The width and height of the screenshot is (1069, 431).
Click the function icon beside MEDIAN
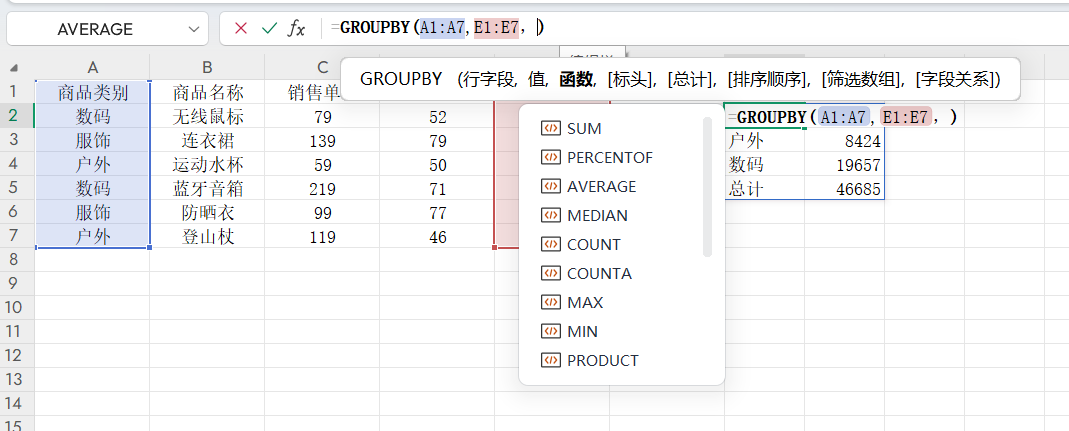coord(549,216)
